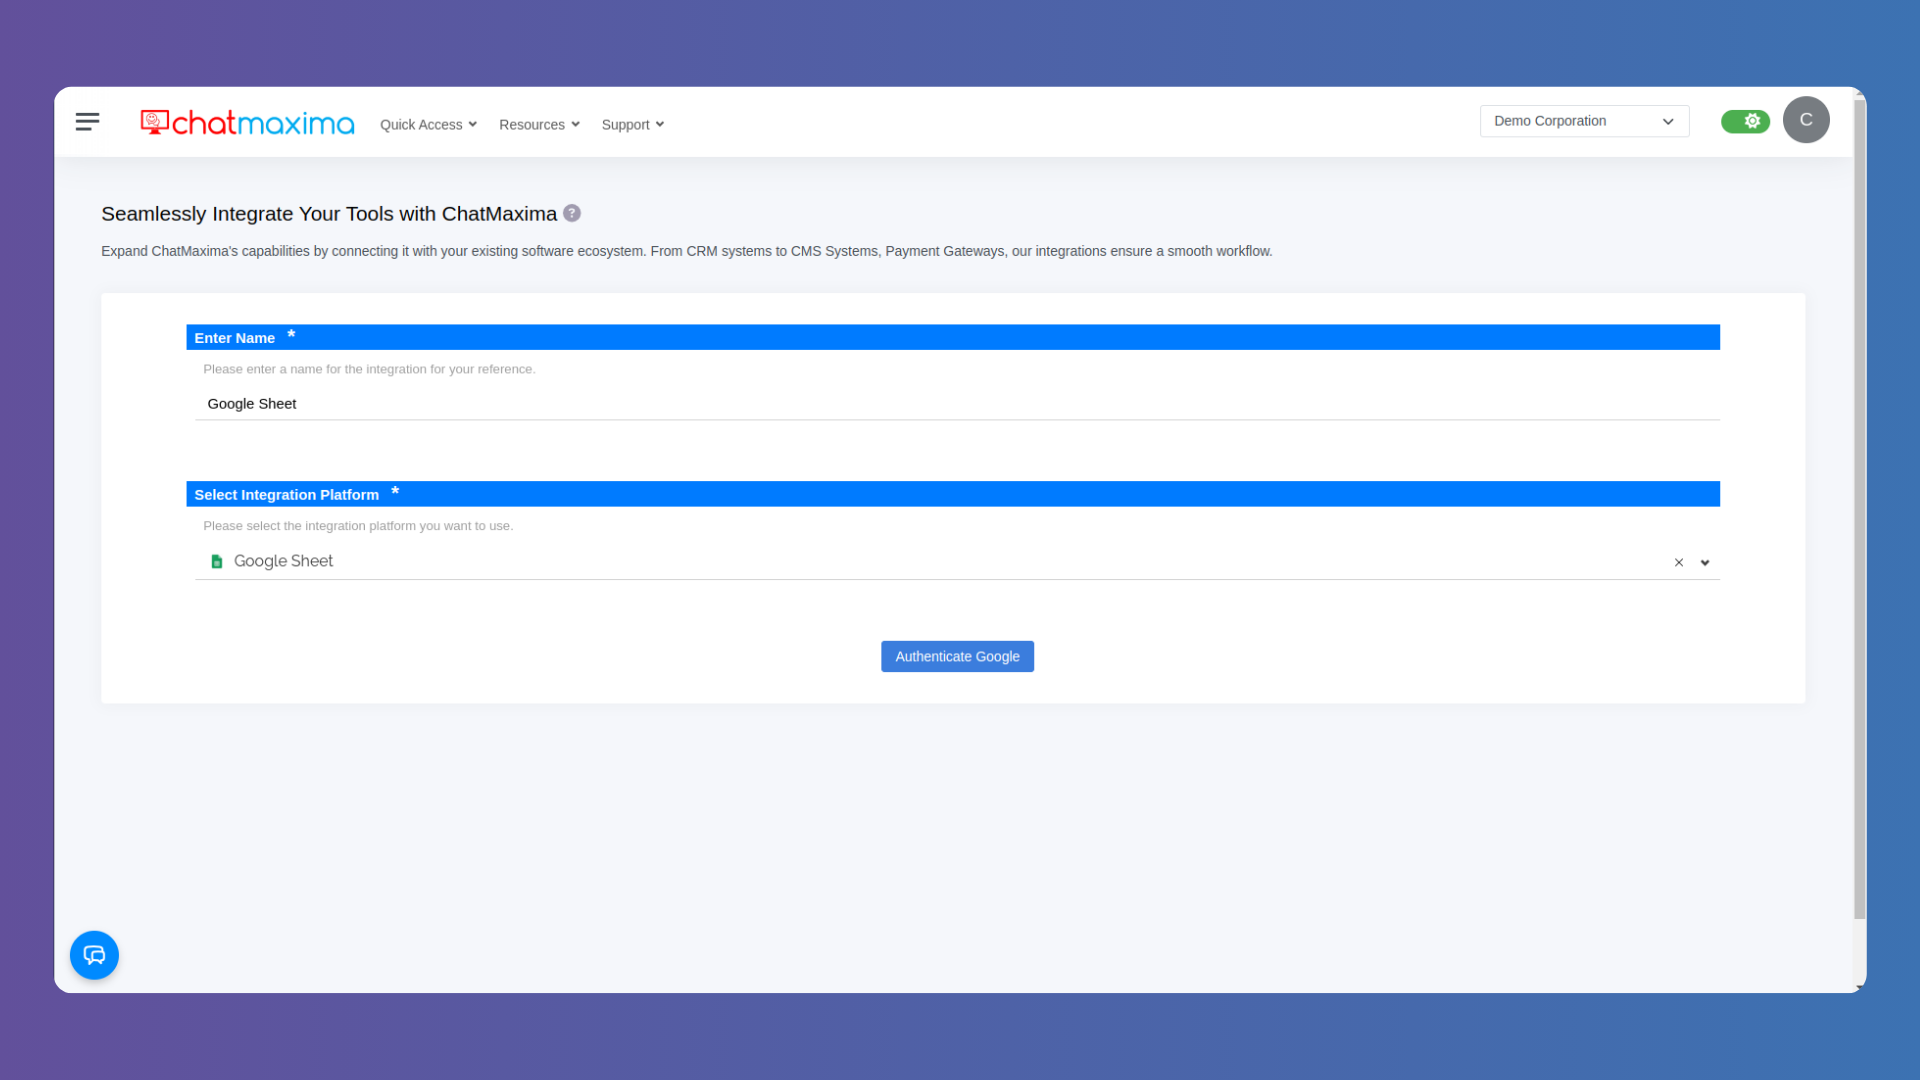Viewport: 1920px width, 1080px height.
Task: Click the Select Integration Platform header bar
Action: 287,494
